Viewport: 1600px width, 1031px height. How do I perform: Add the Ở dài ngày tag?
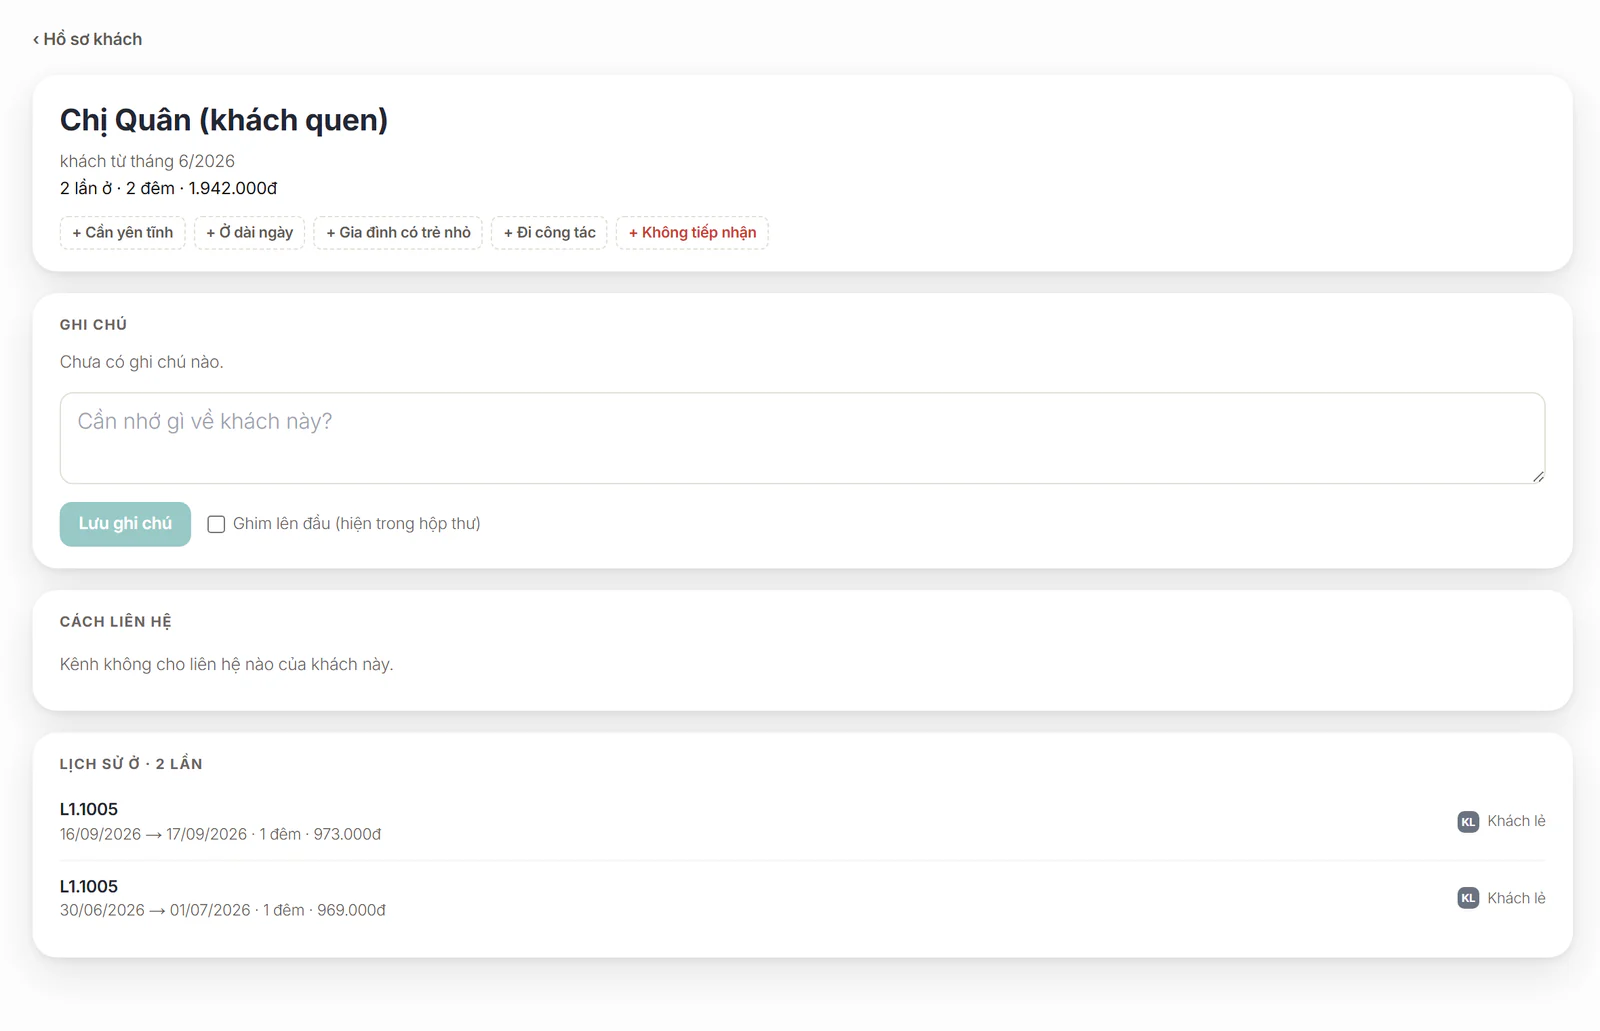(x=250, y=233)
